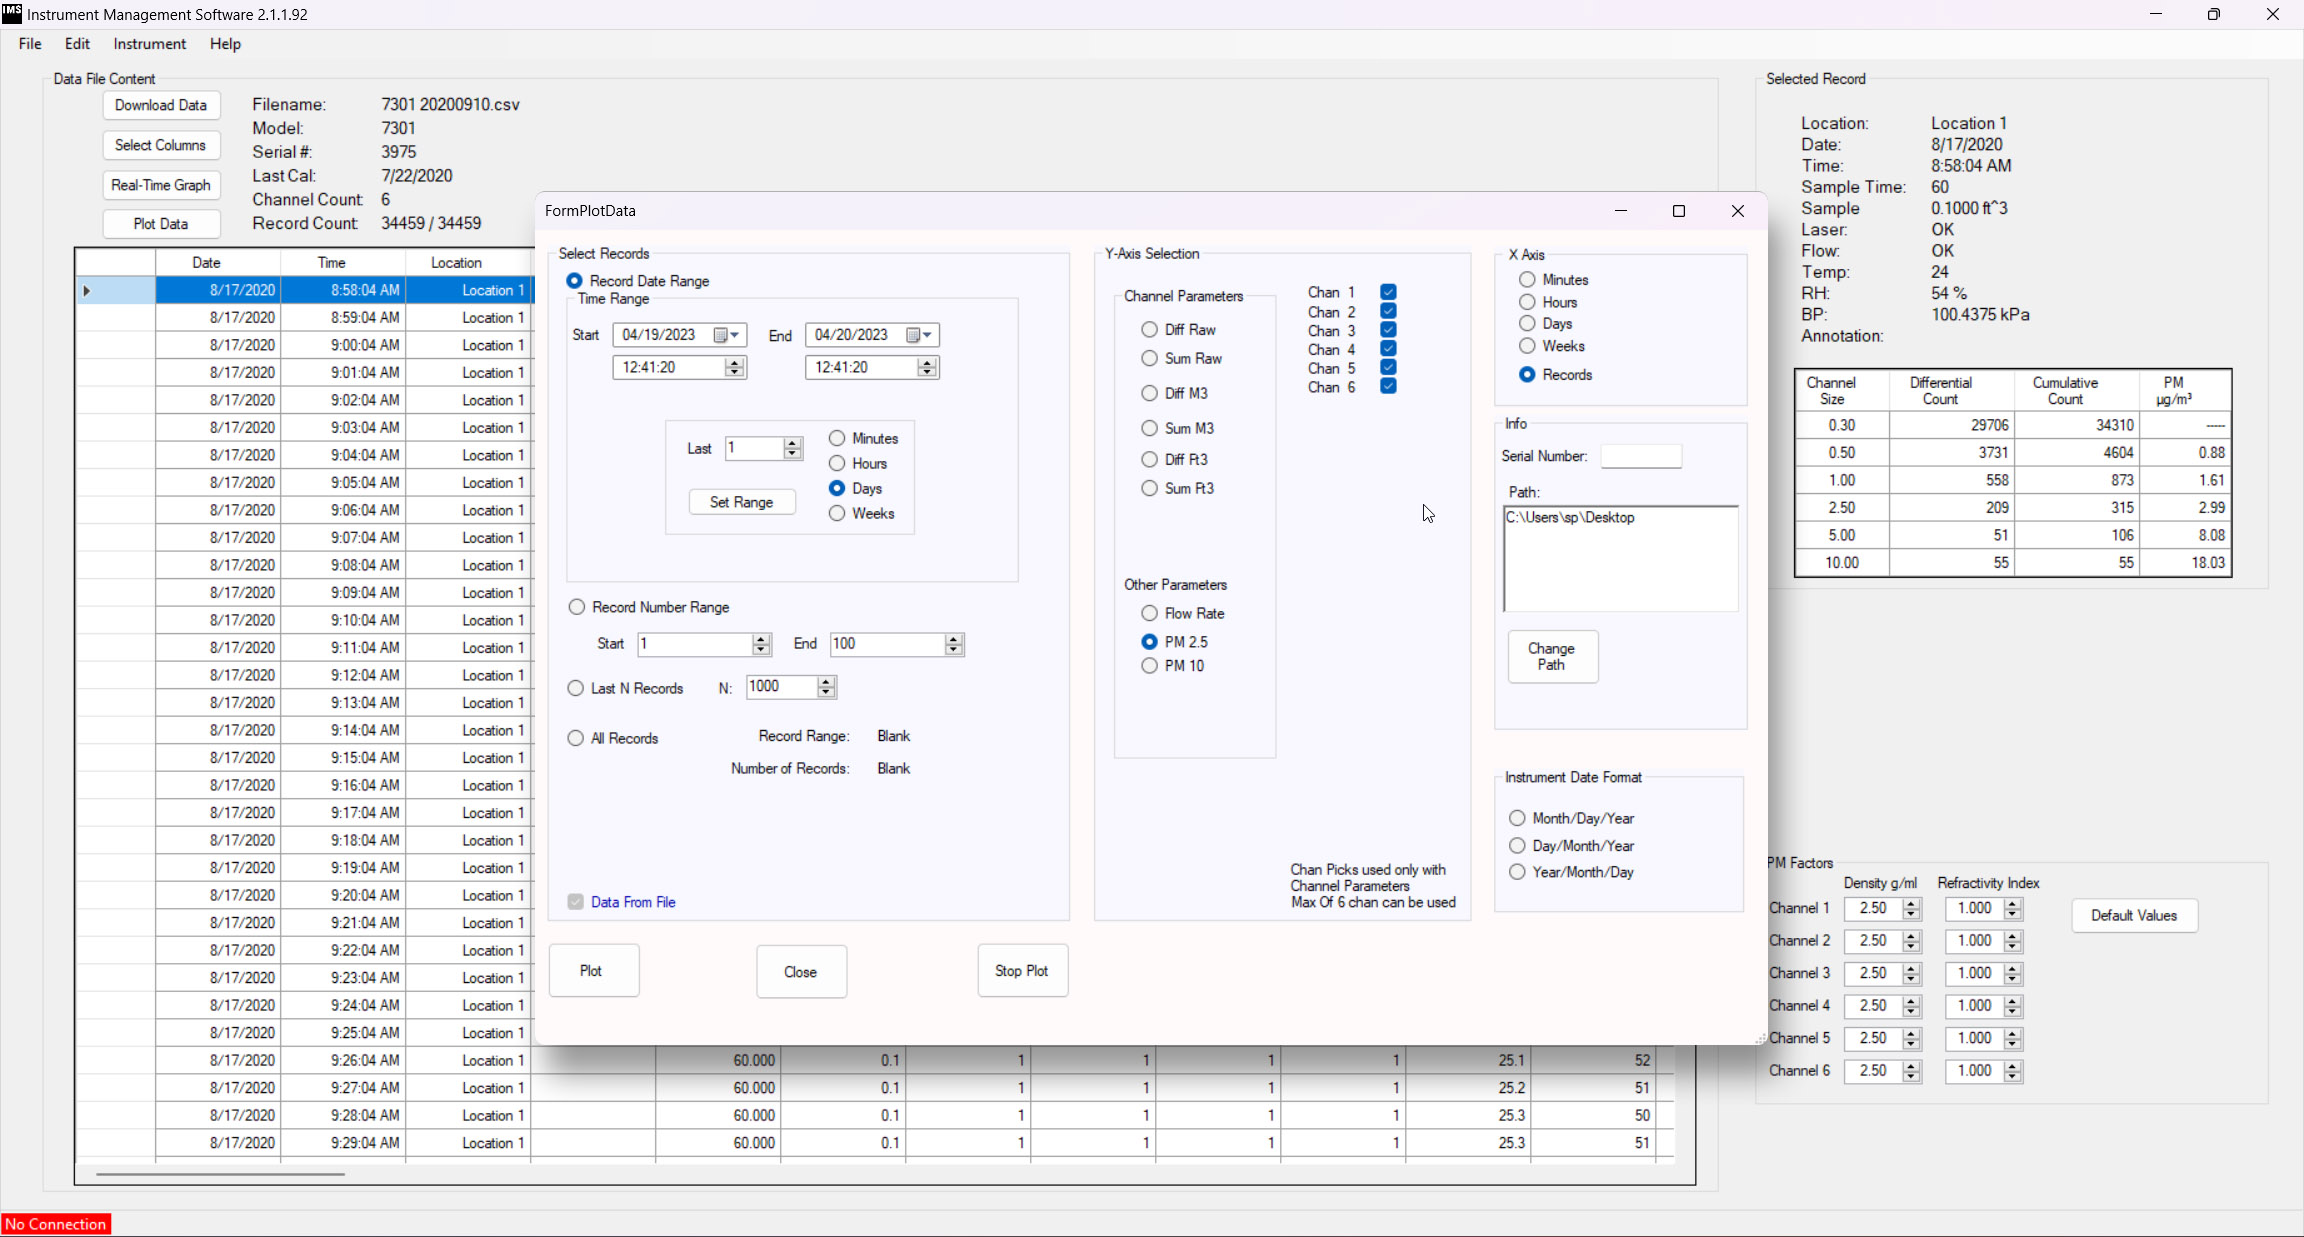Click the Select Columns button

(161, 145)
